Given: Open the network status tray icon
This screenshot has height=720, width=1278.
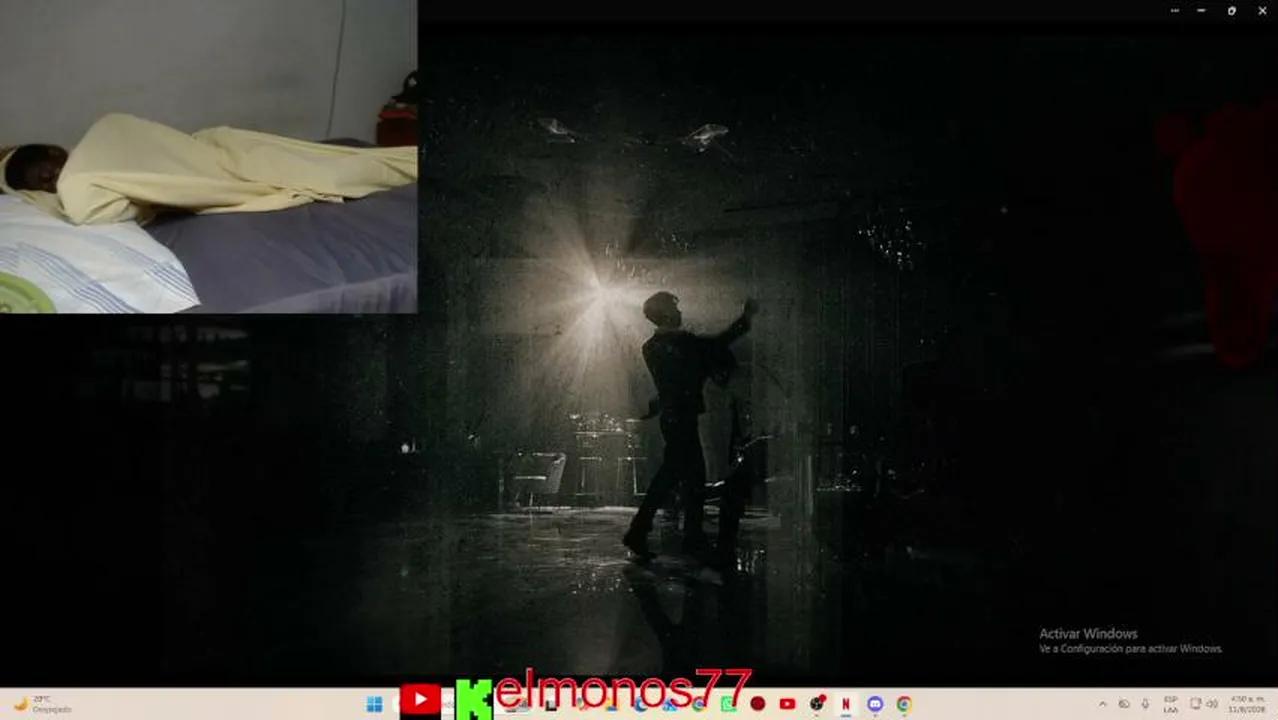Looking at the screenshot, I should pyautogui.click(x=1195, y=704).
